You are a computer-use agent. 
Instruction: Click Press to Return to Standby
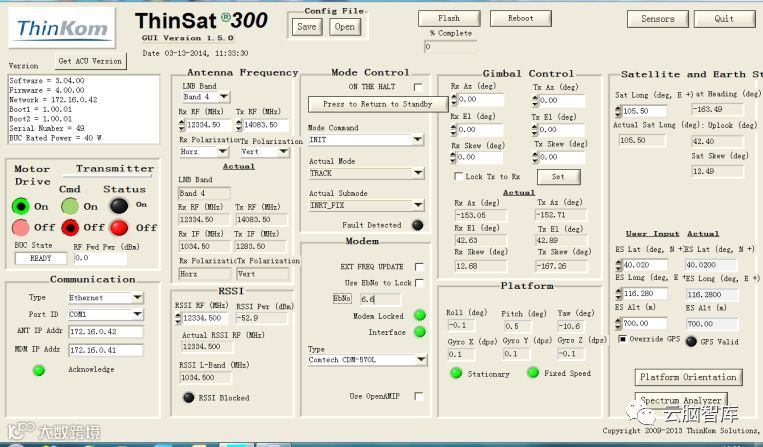coord(377,104)
